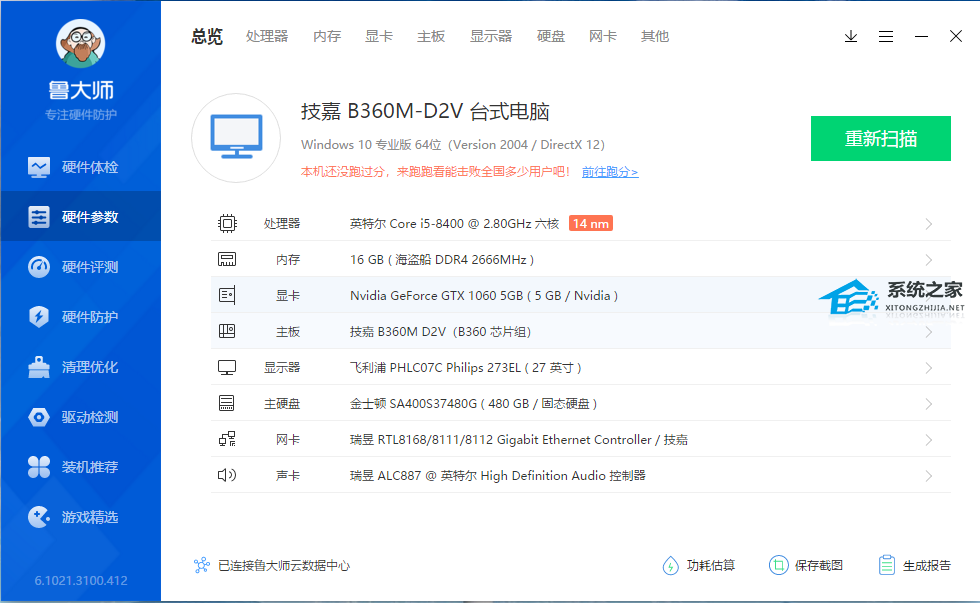980x603 pixels.
Task: Click the 保存截图 save screenshot button
Action: click(806, 566)
